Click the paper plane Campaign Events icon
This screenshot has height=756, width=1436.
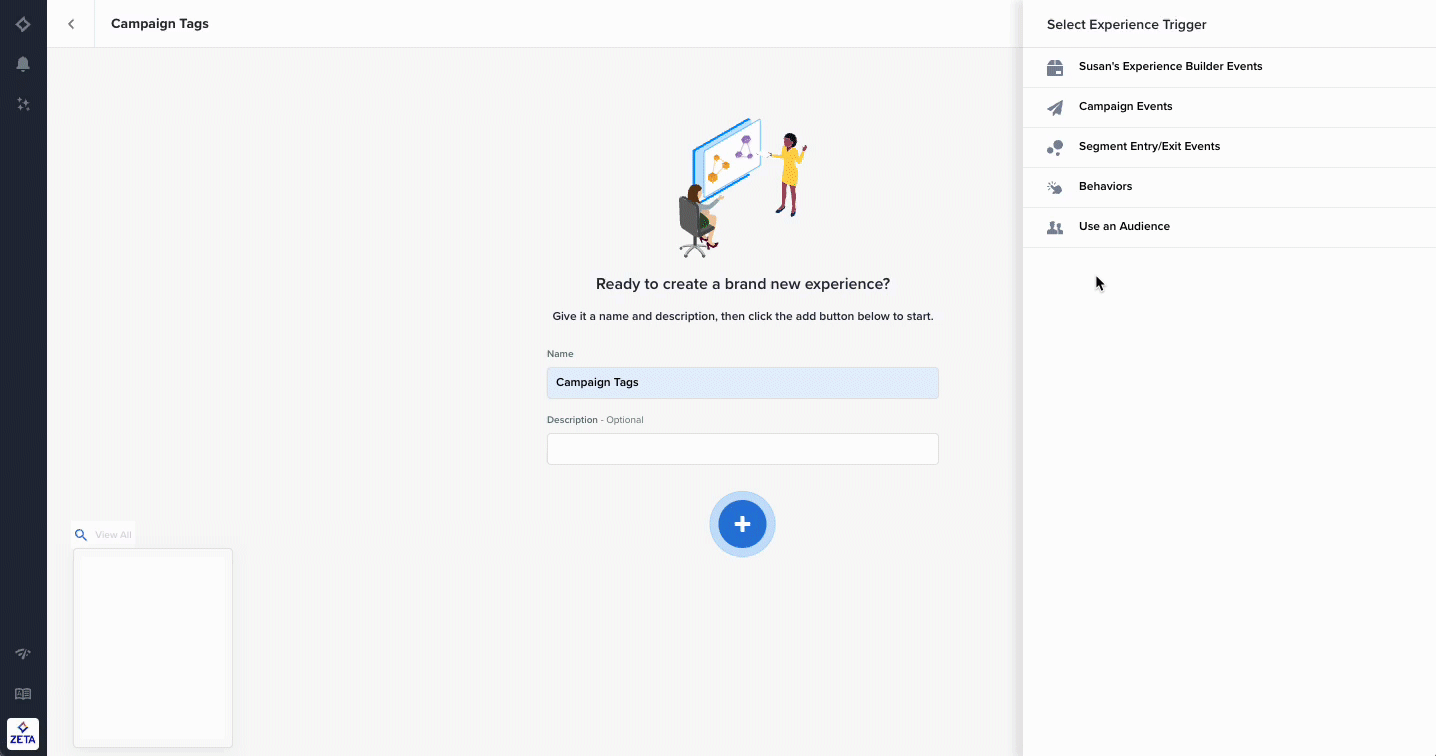click(x=1054, y=107)
